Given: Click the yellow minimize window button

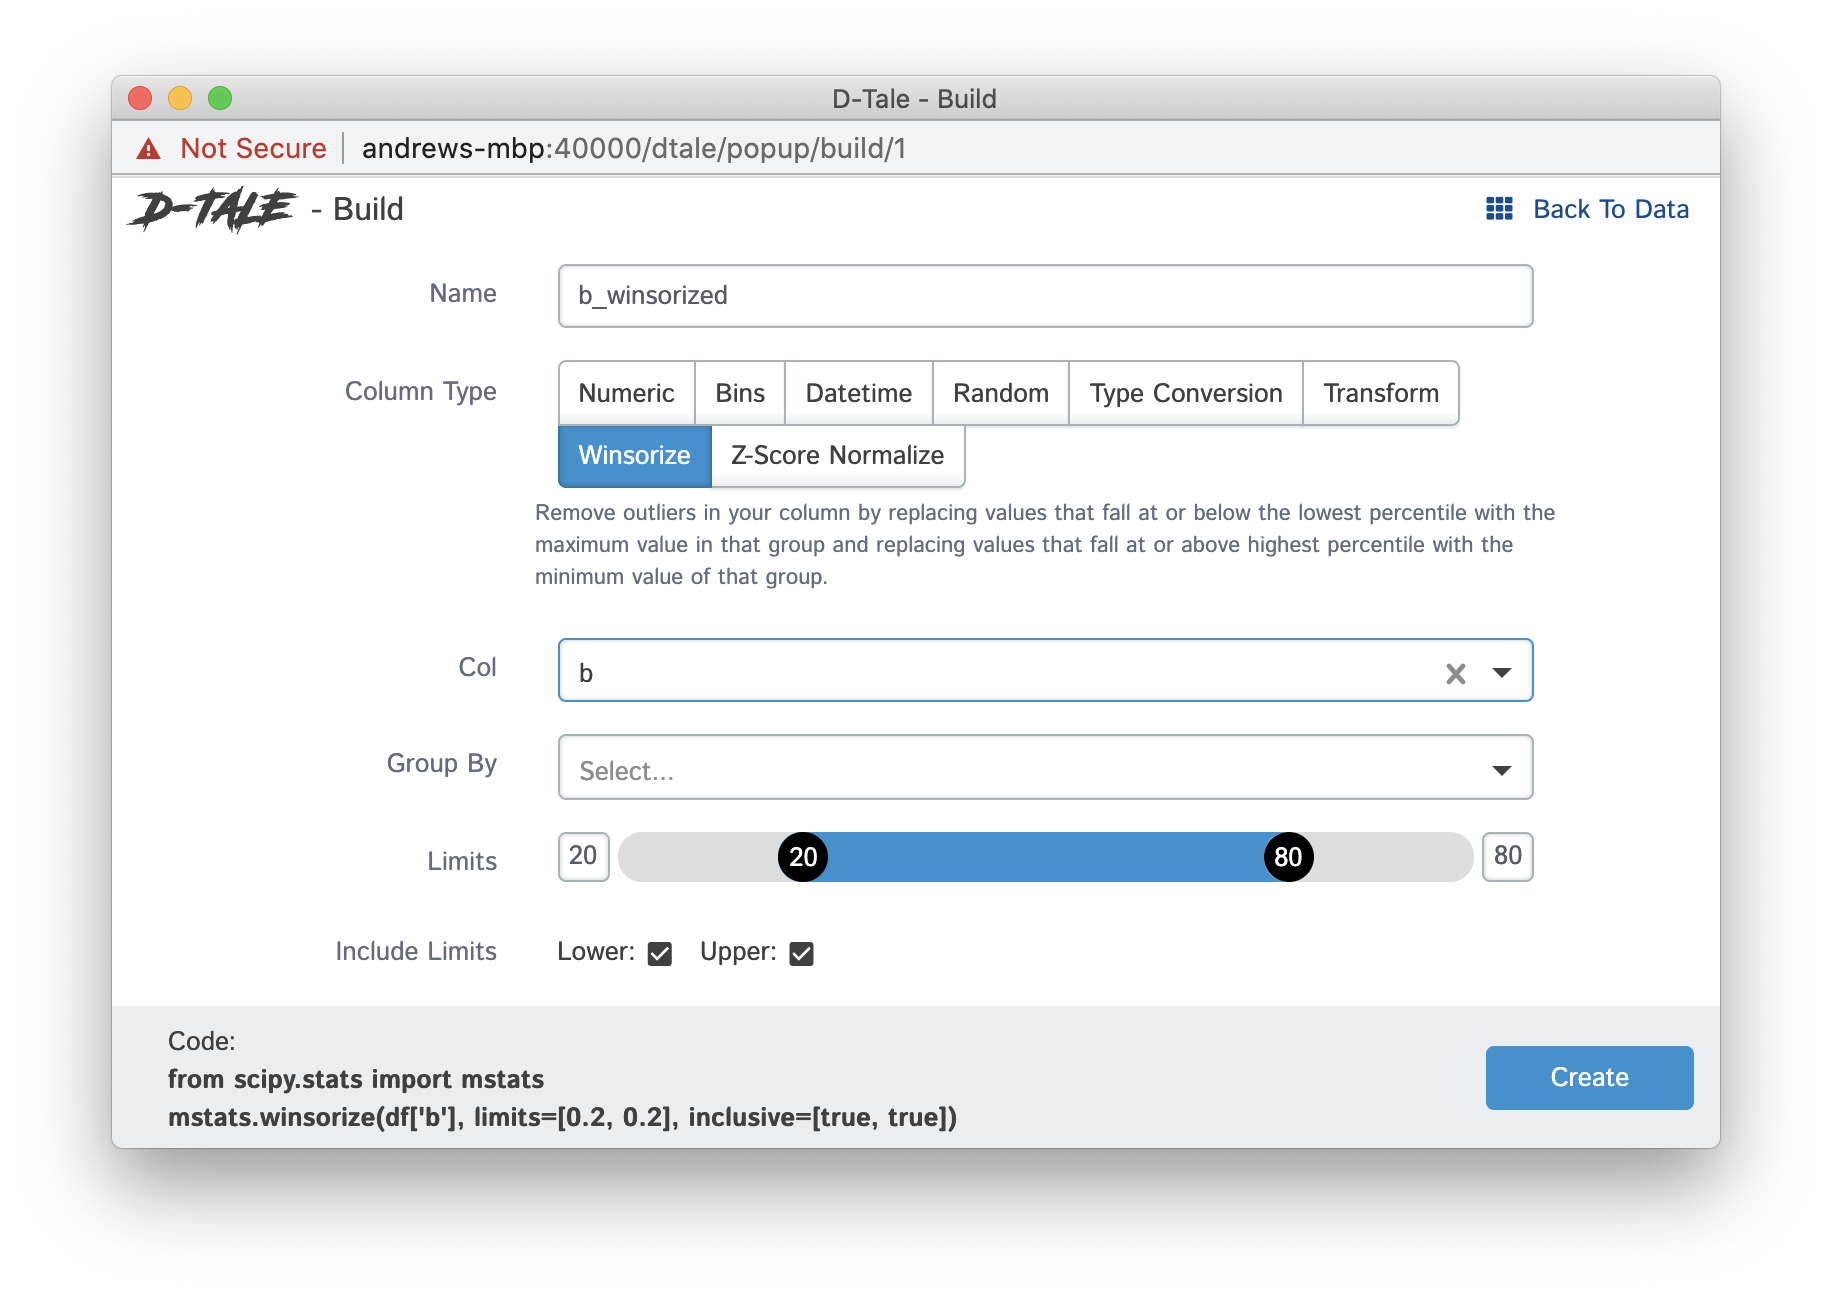Looking at the screenshot, I should (x=180, y=98).
